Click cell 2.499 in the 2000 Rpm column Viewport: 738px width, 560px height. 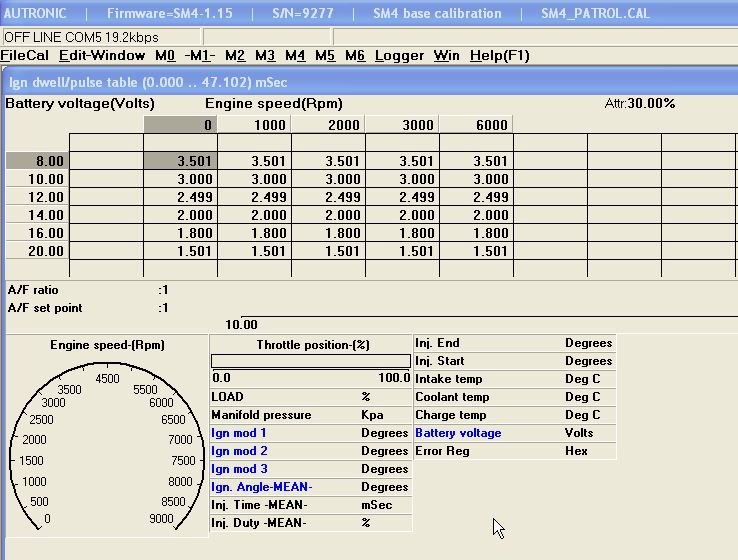(x=329, y=197)
